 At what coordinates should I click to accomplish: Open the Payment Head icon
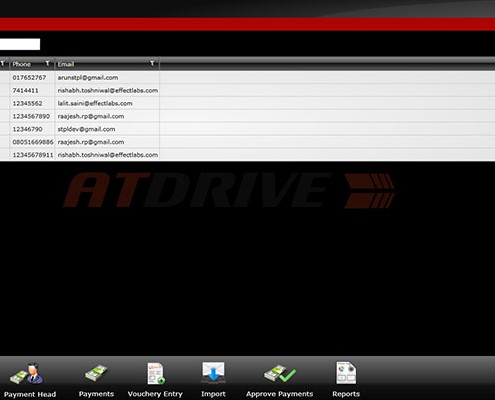[x=27, y=373]
